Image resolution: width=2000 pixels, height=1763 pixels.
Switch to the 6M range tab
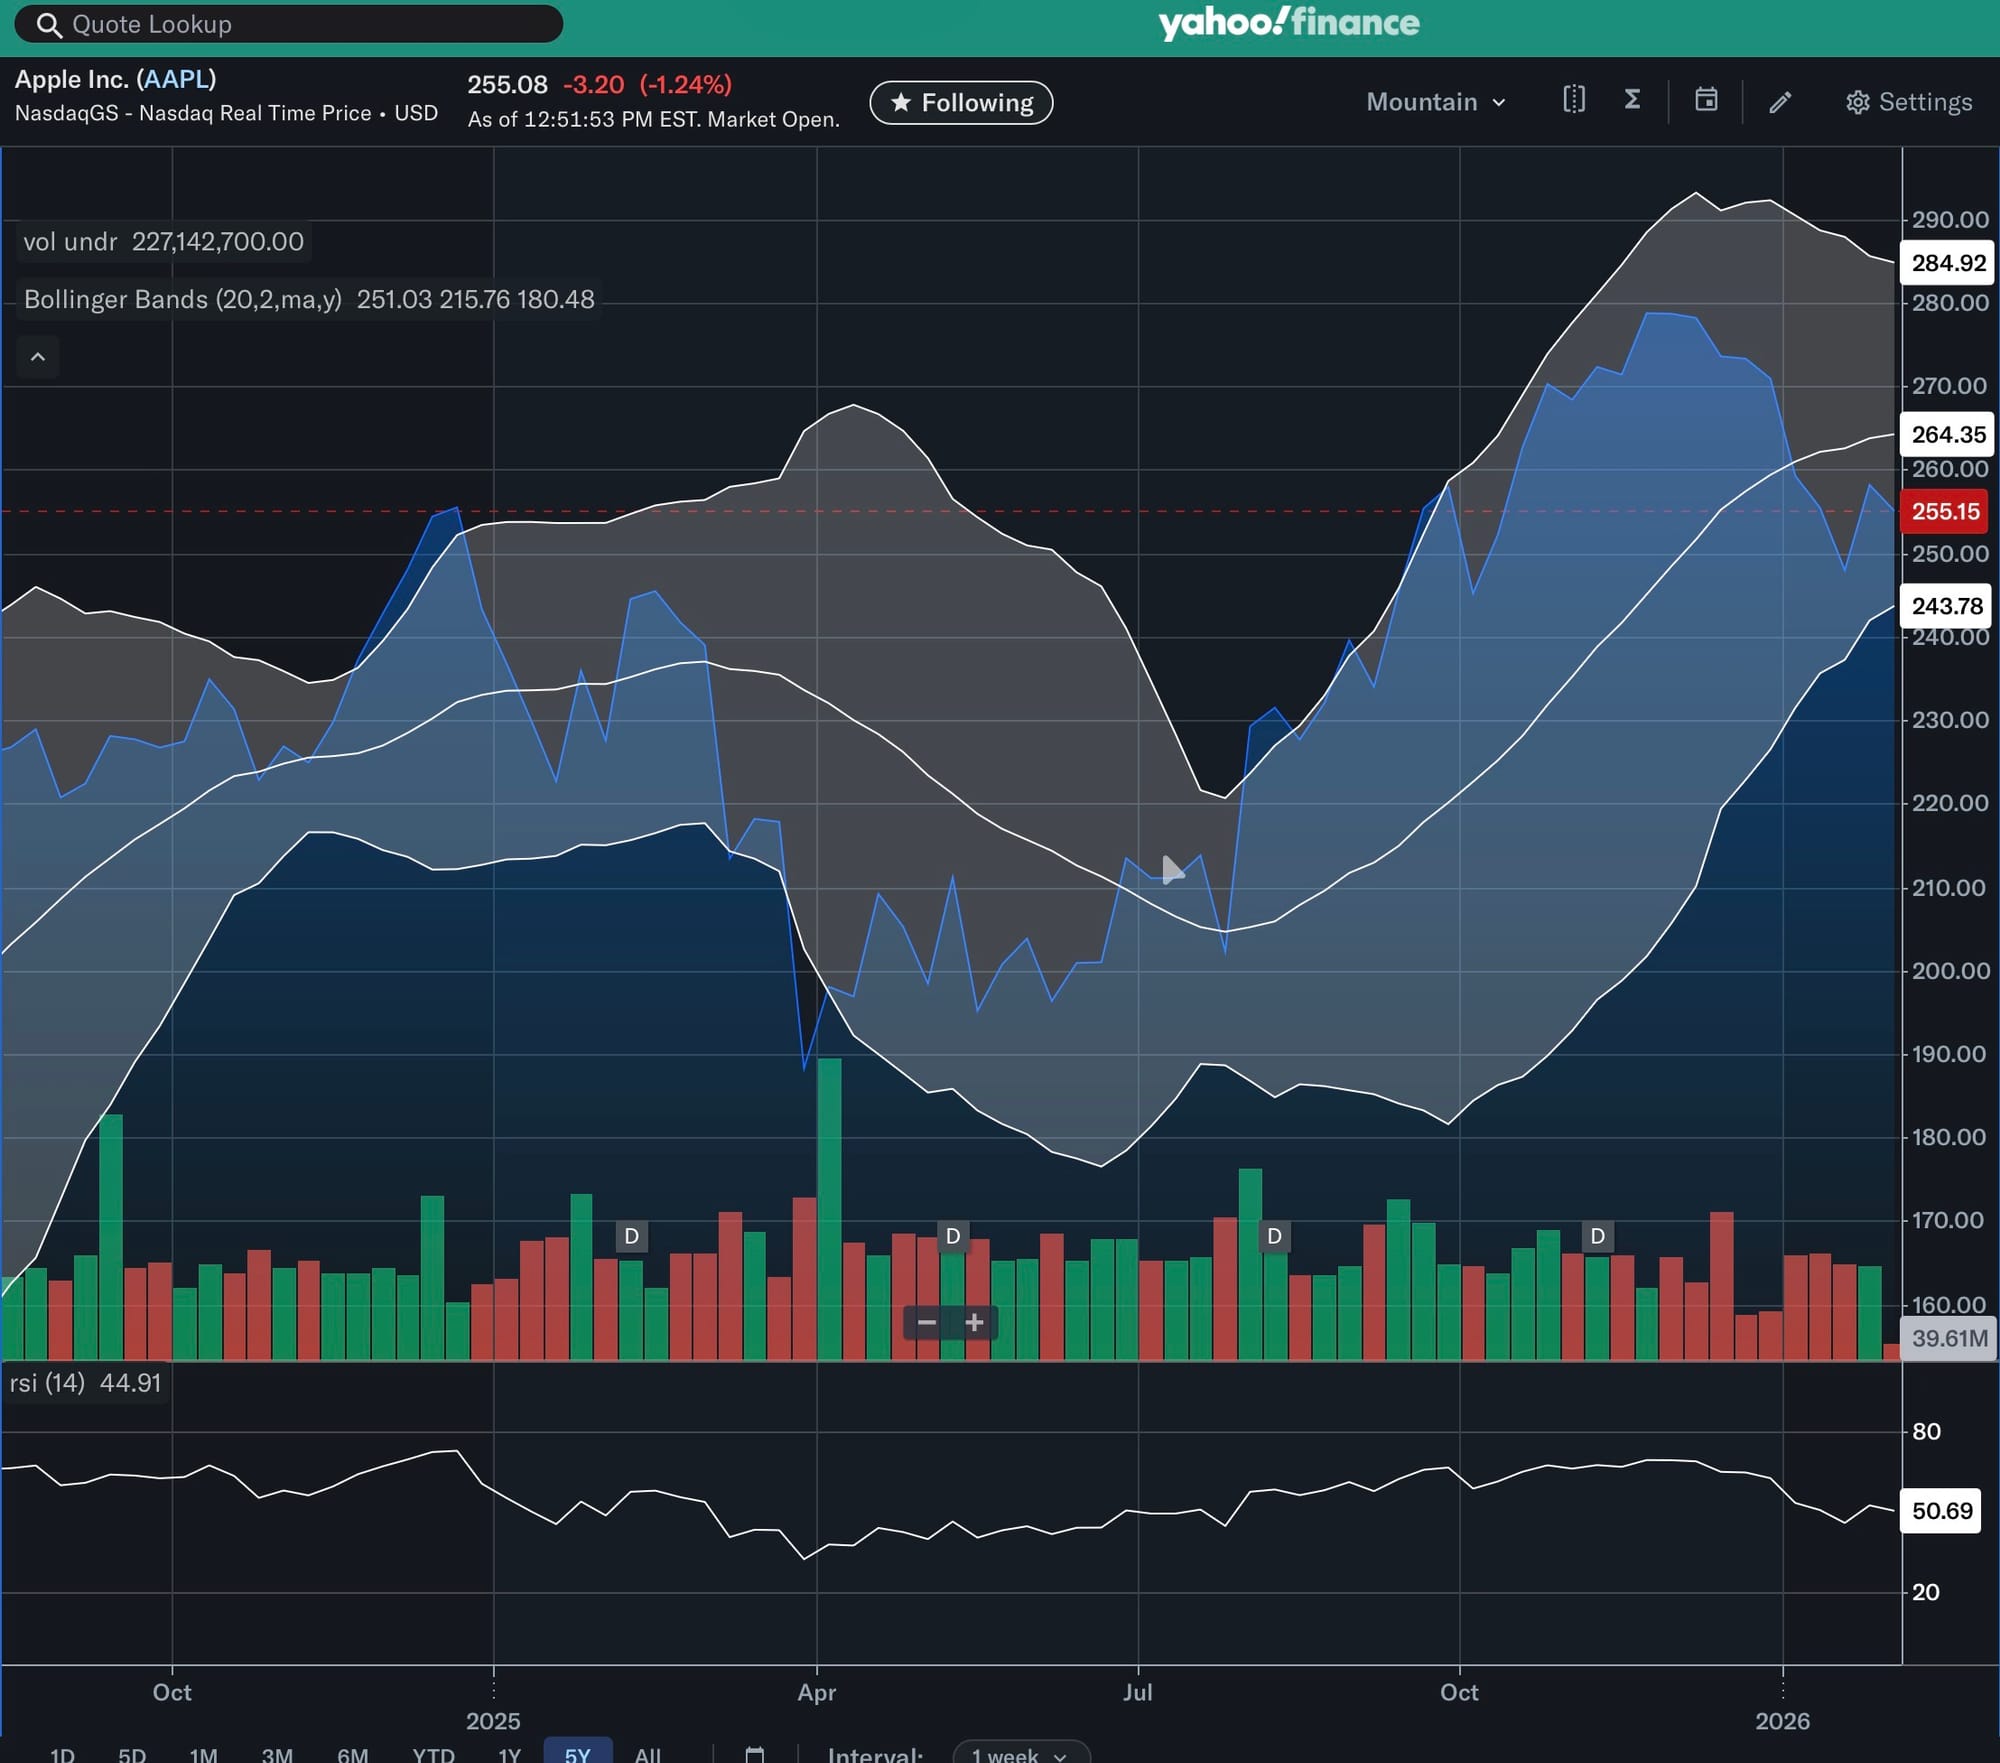coord(352,1754)
